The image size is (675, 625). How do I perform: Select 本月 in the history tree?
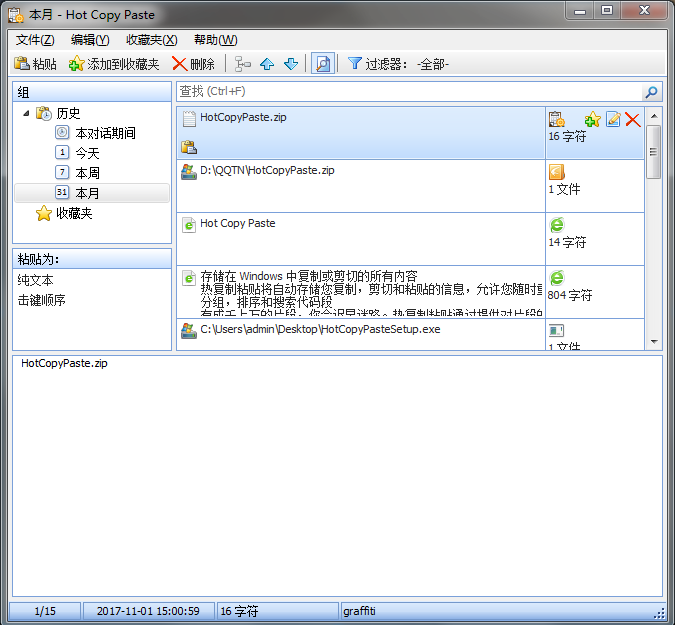[92, 193]
